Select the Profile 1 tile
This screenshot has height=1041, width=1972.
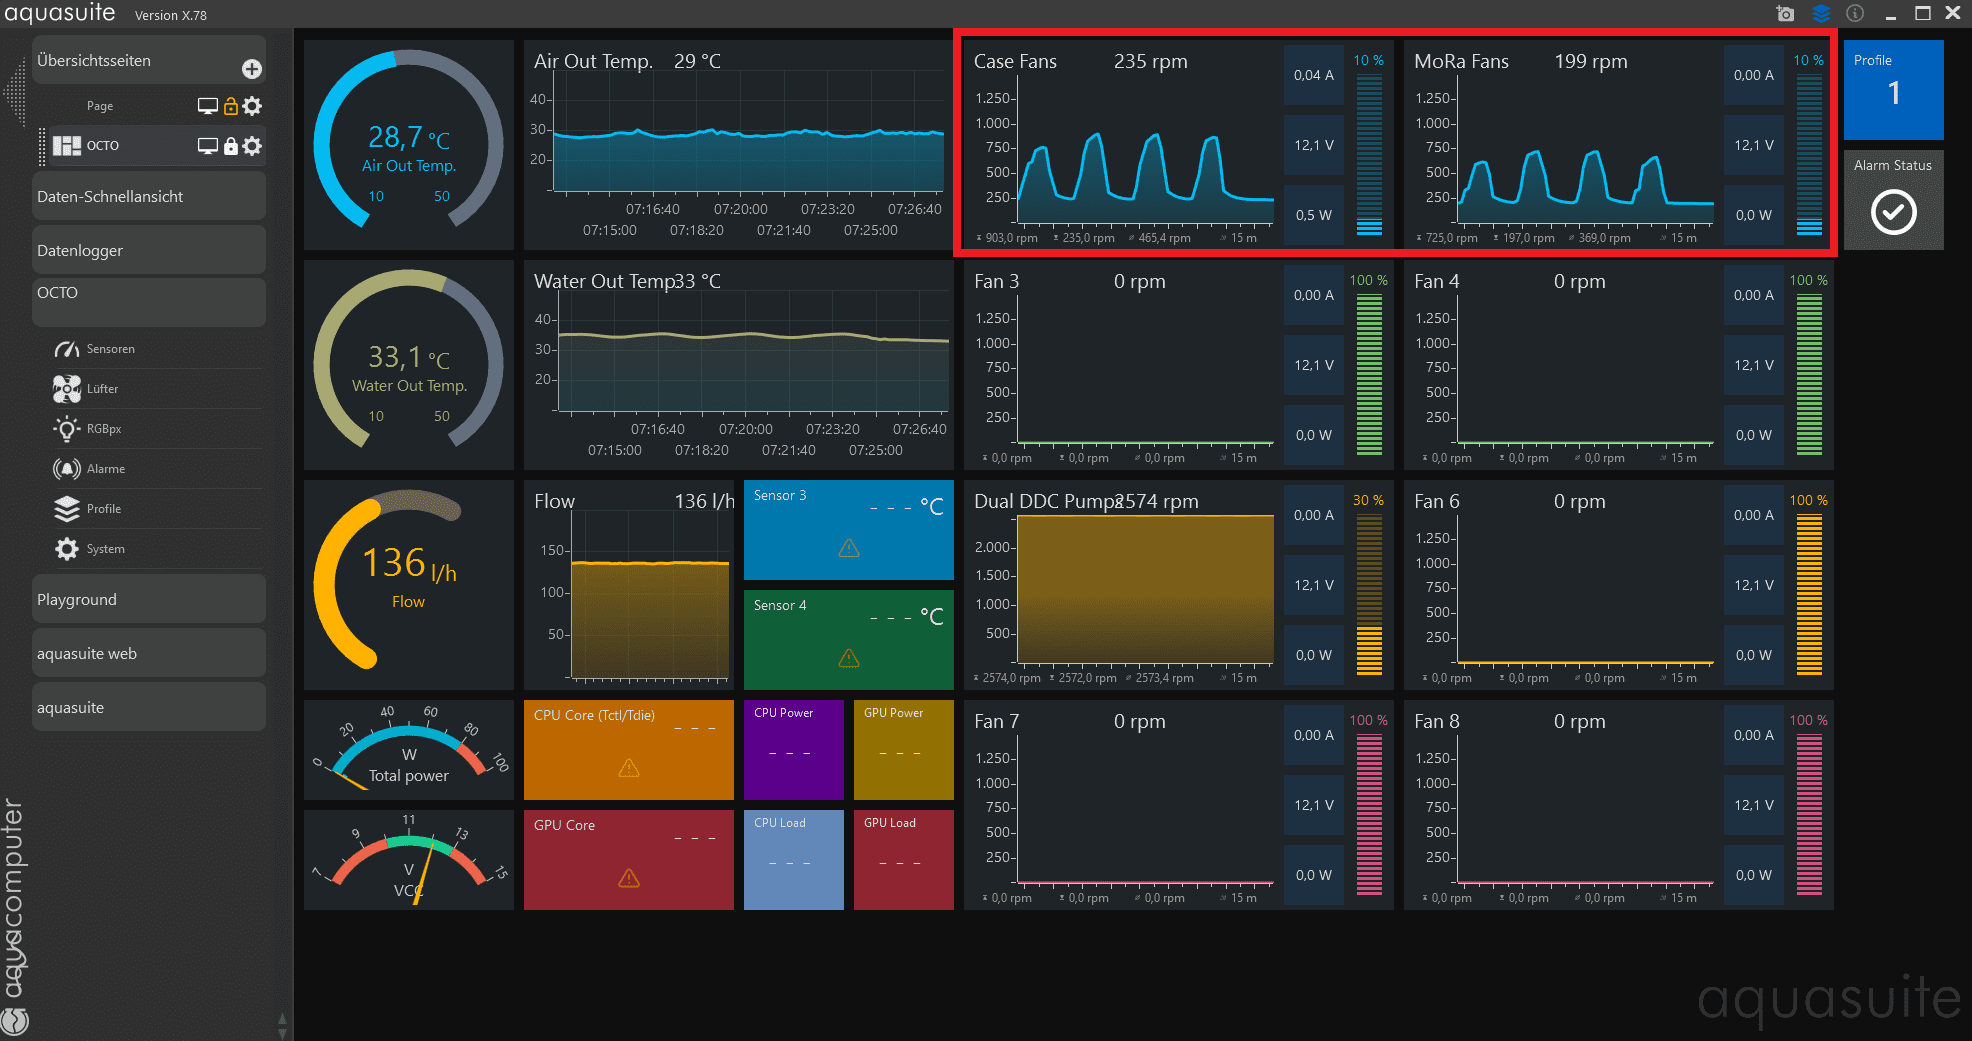pos(1894,90)
